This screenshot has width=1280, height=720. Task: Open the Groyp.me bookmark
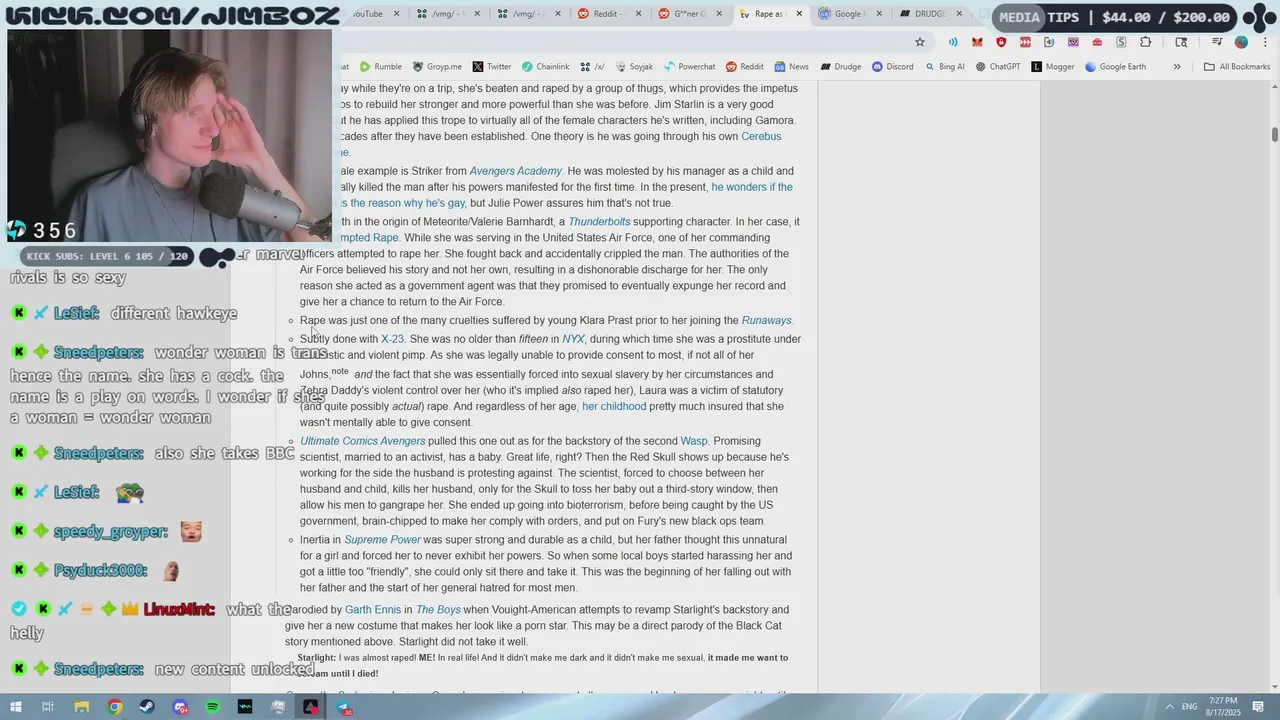tap(437, 67)
